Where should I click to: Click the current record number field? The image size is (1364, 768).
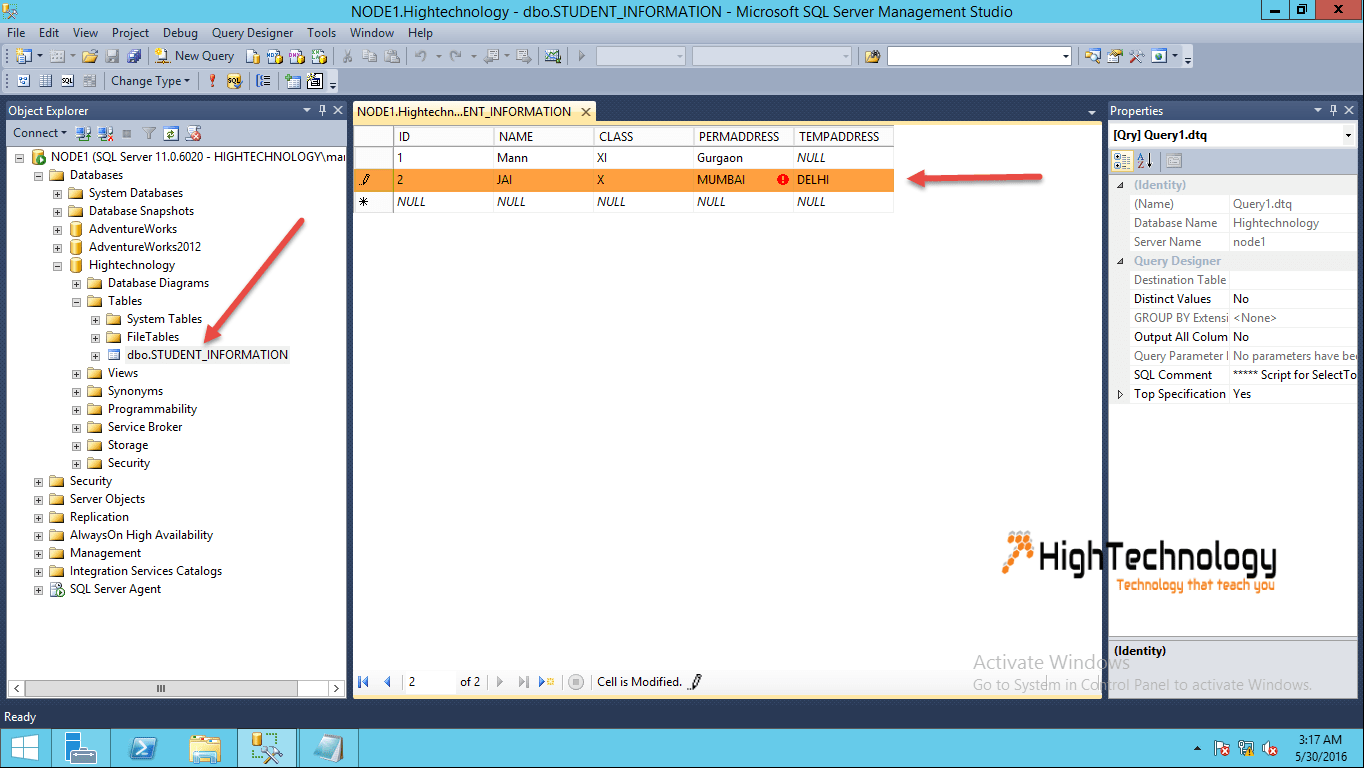click(429, 682)
